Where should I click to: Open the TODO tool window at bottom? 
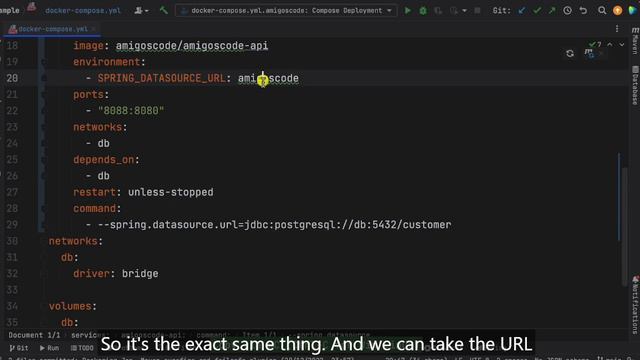tap(82, 348)
